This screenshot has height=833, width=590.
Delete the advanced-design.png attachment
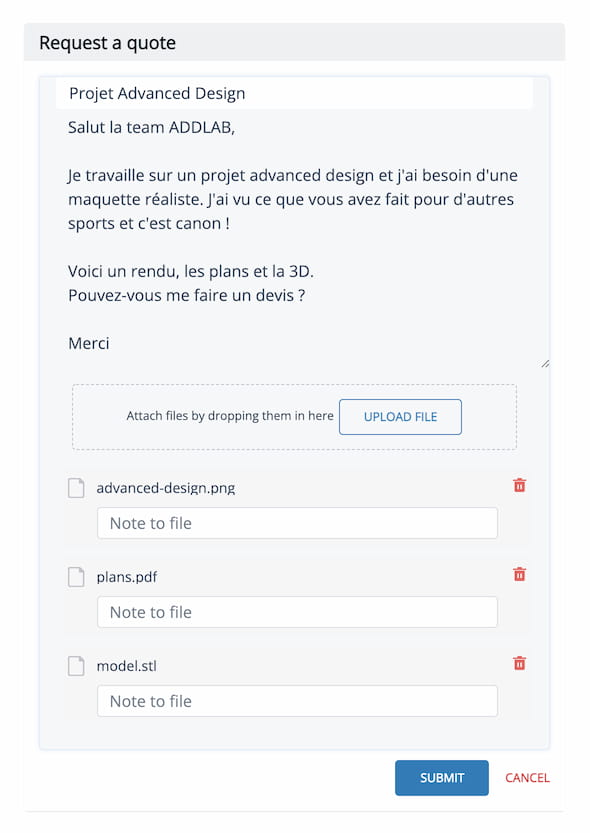tap(519, 485)
